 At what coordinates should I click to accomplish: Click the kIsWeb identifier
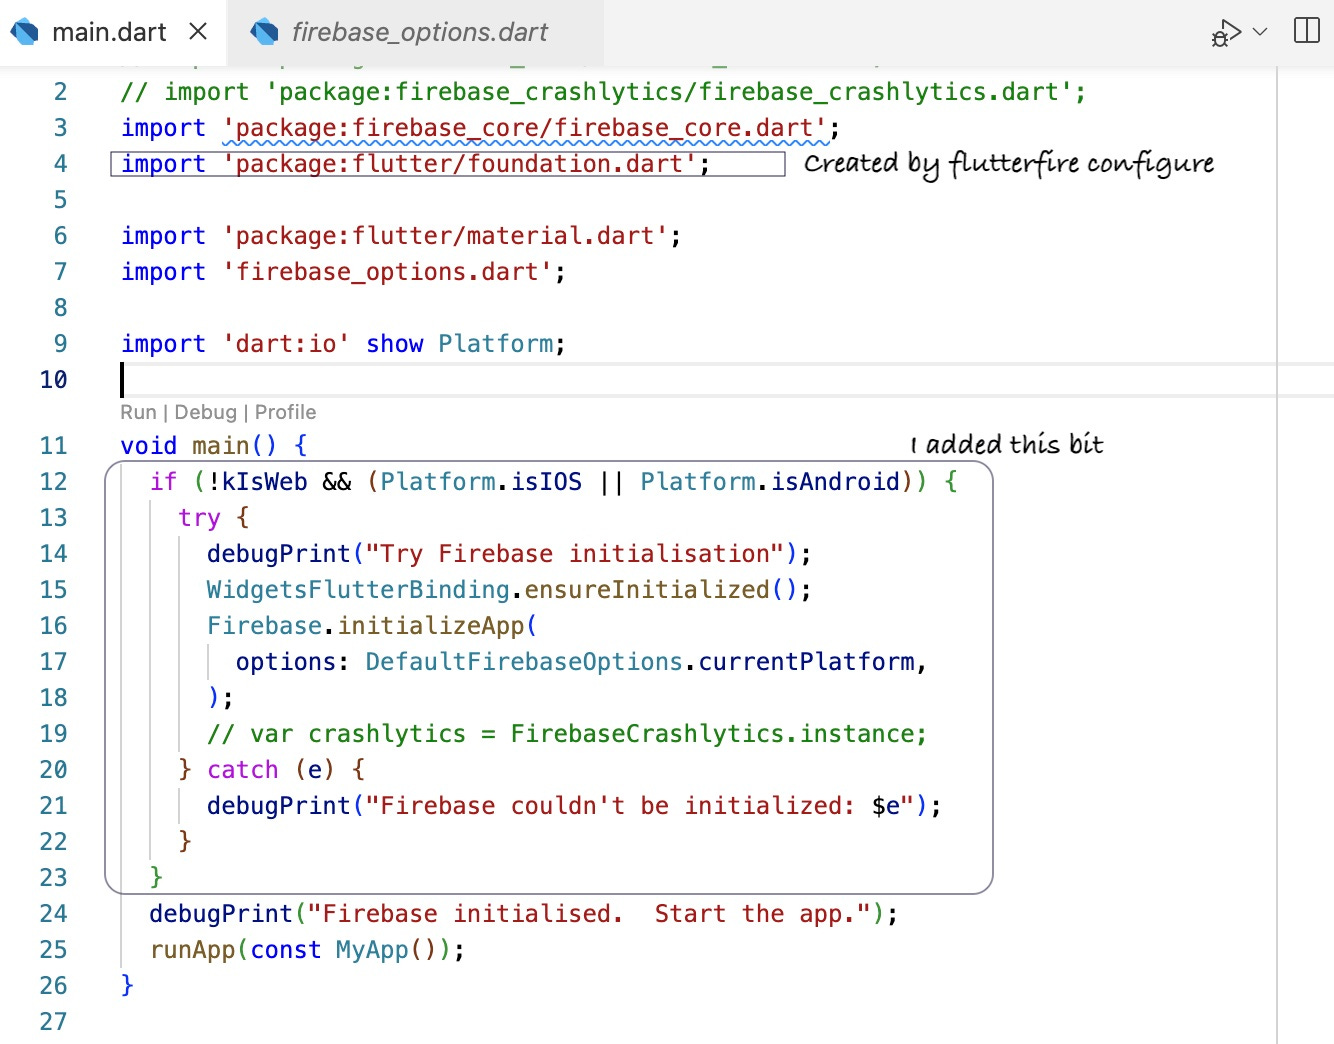point(264,482)
